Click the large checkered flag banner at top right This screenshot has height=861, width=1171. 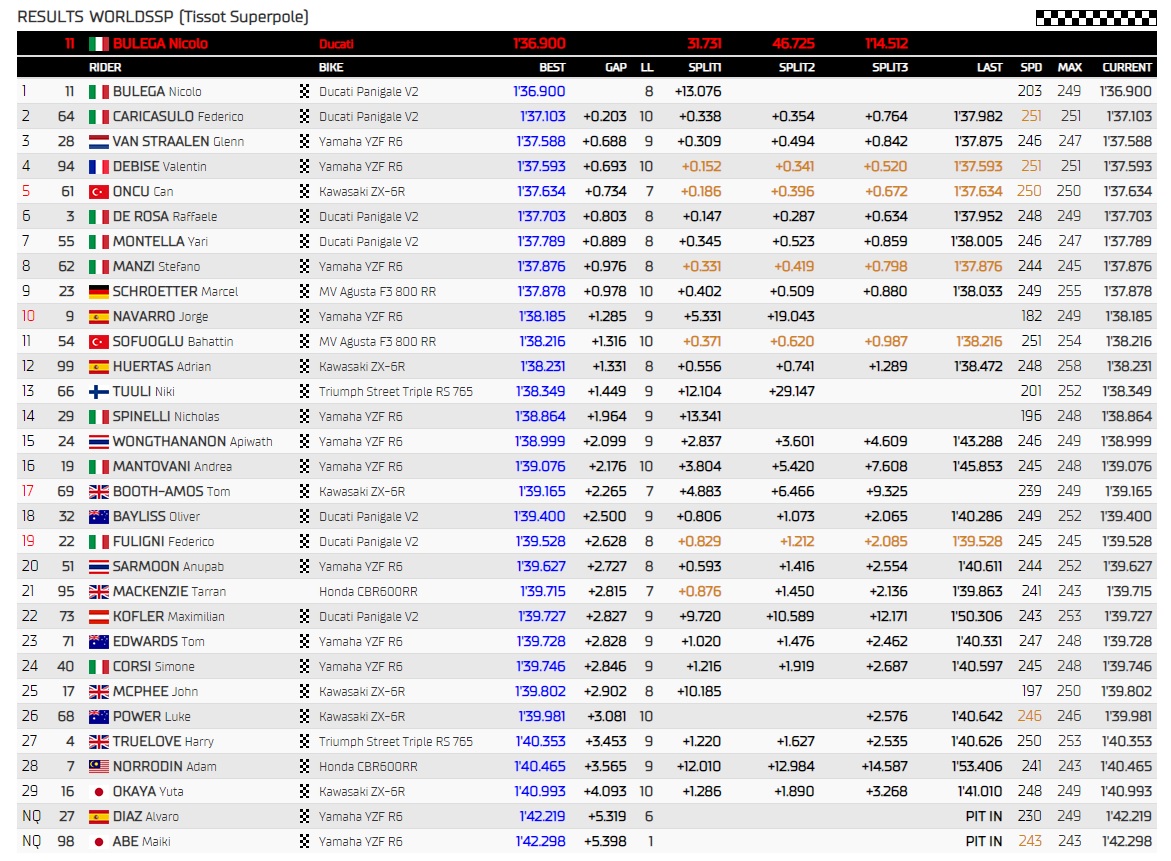point(1096,18)
